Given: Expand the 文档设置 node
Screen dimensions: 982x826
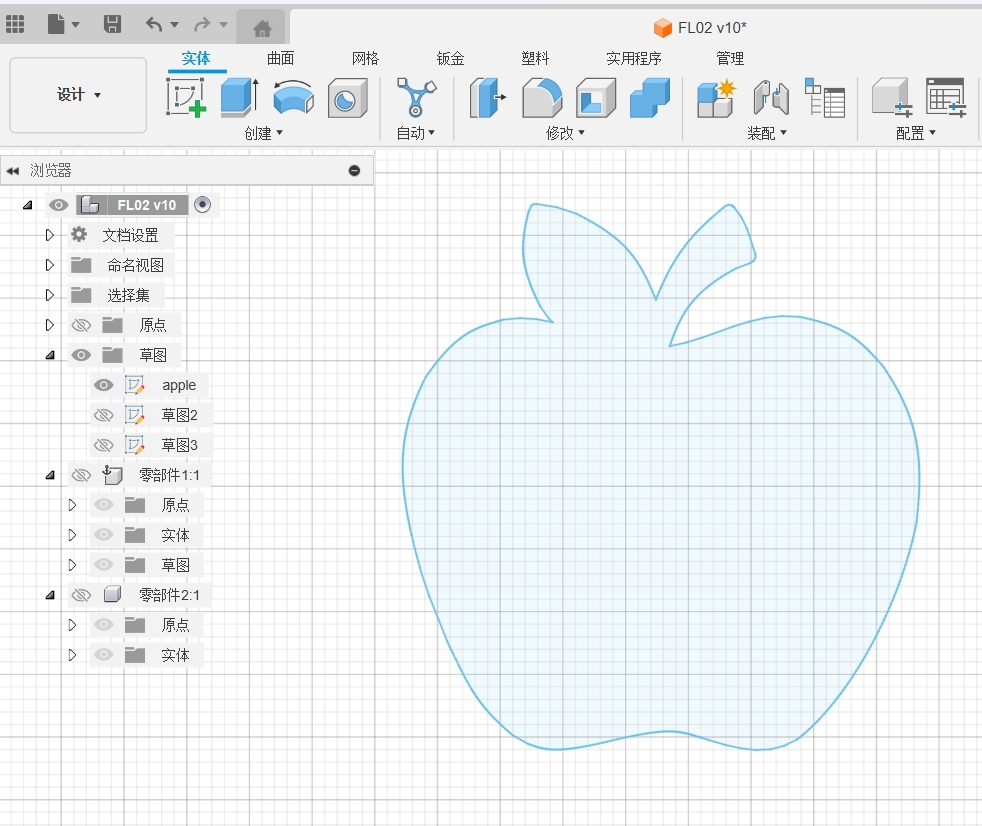Looking at the screenshot, I should coord(49,235).
